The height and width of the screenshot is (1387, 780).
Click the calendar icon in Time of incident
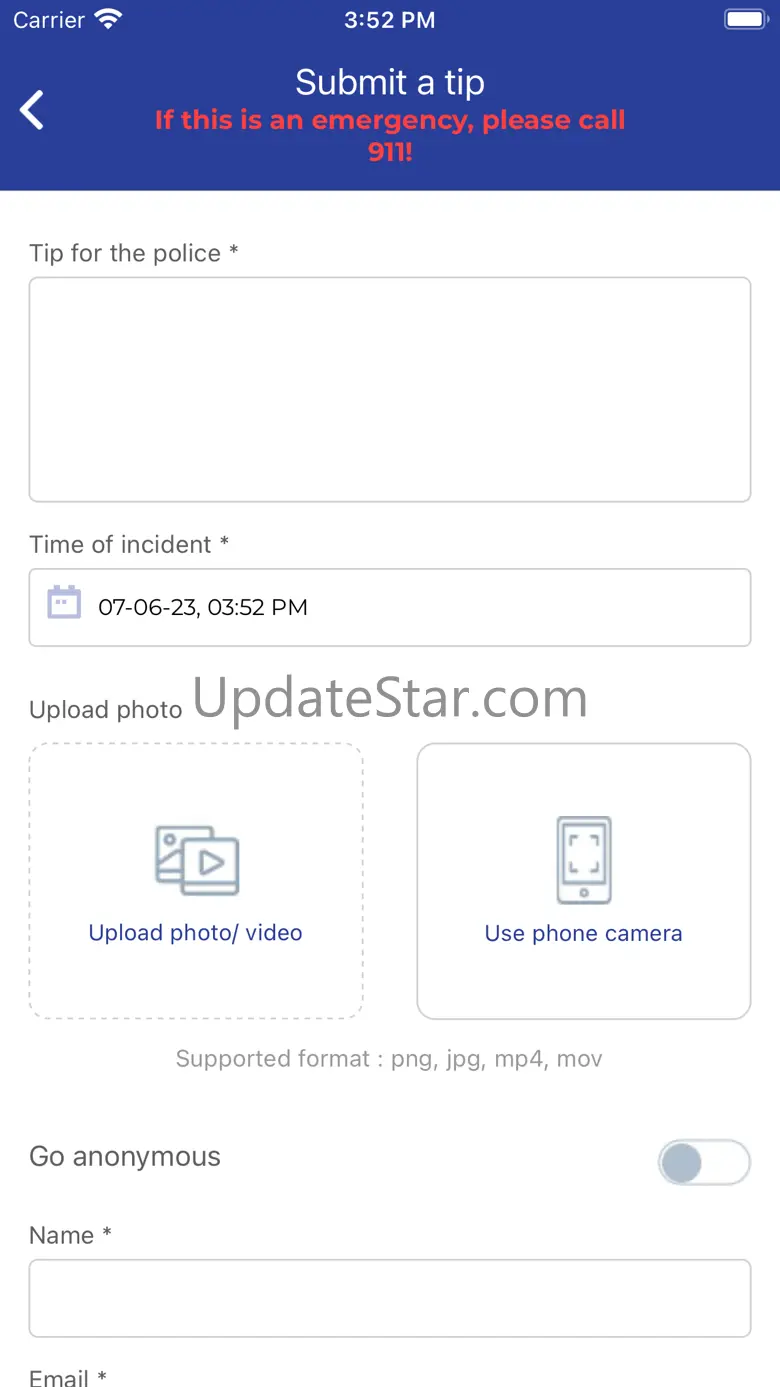(x=64, y=603)
